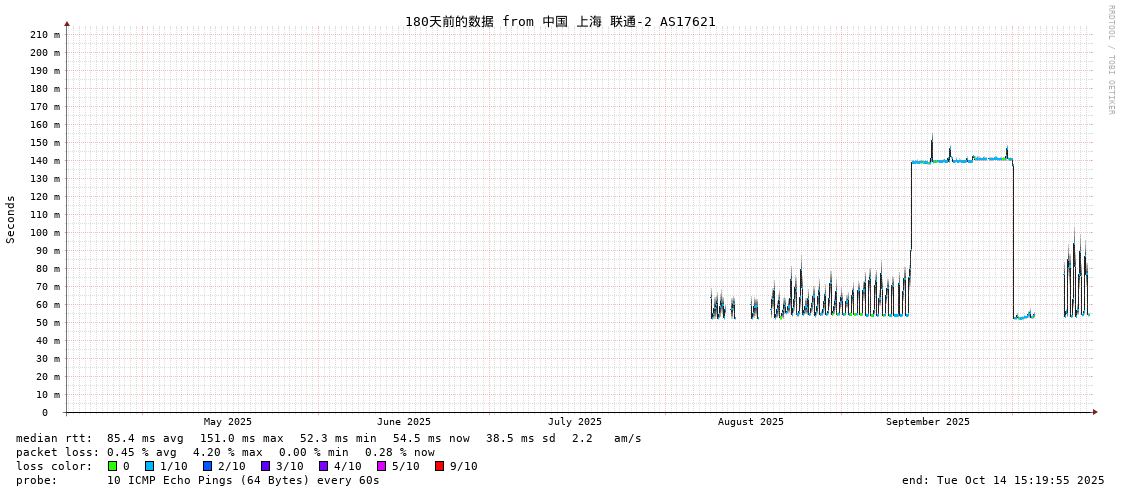Screen dimensions: 1121x494
Task: Select the September 2025 axis label
Action: (x=927, y=422)
